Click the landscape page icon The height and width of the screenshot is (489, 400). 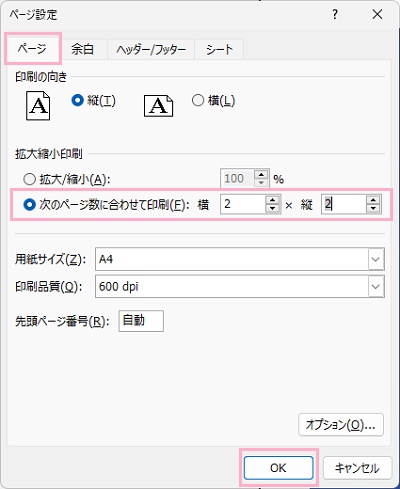[x=158, y=106]
